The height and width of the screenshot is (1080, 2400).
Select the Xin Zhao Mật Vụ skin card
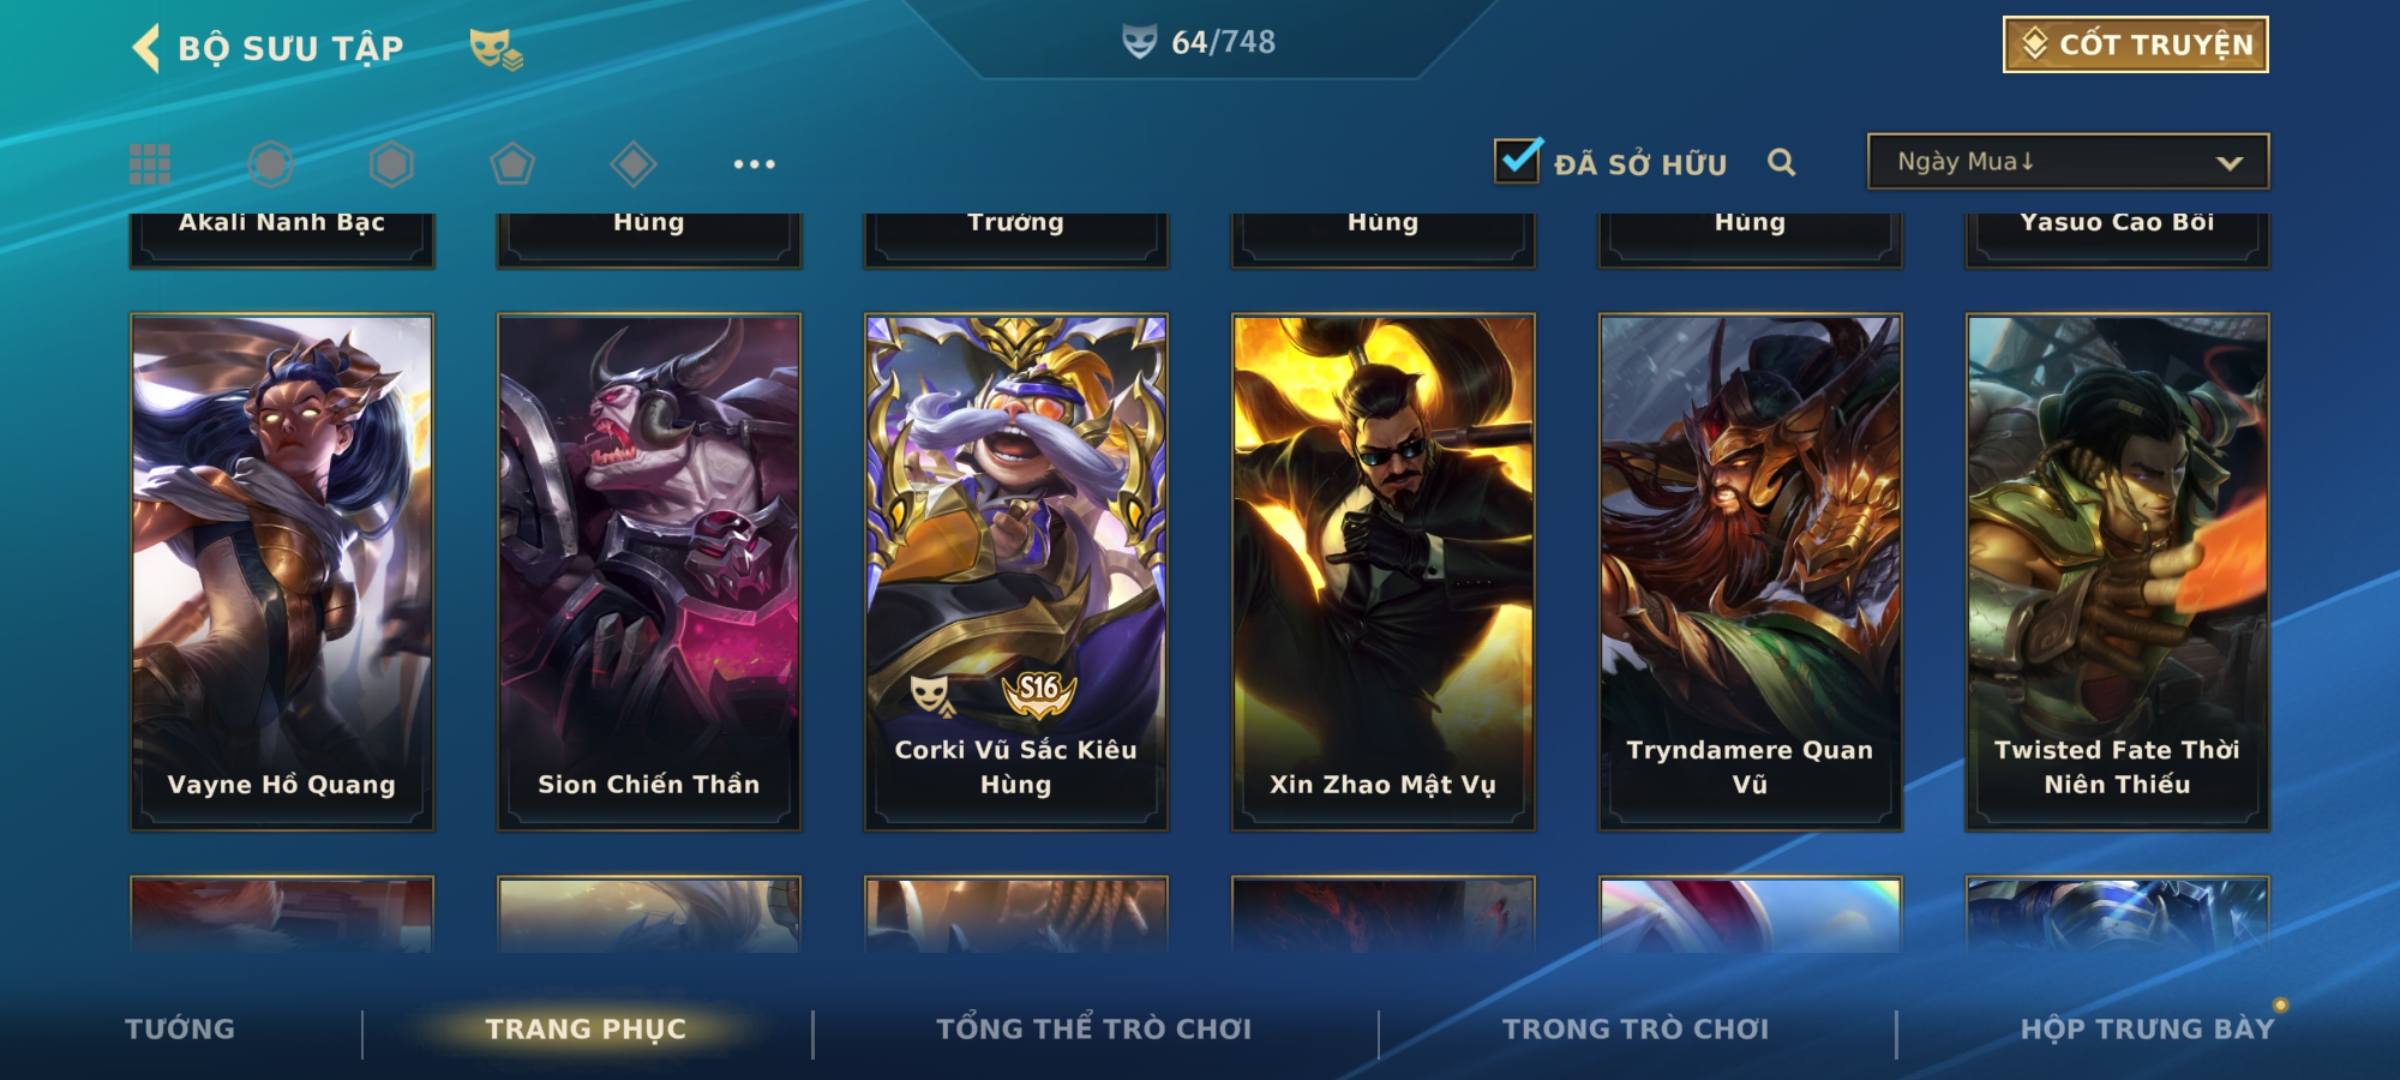[x=1383, y=572]
